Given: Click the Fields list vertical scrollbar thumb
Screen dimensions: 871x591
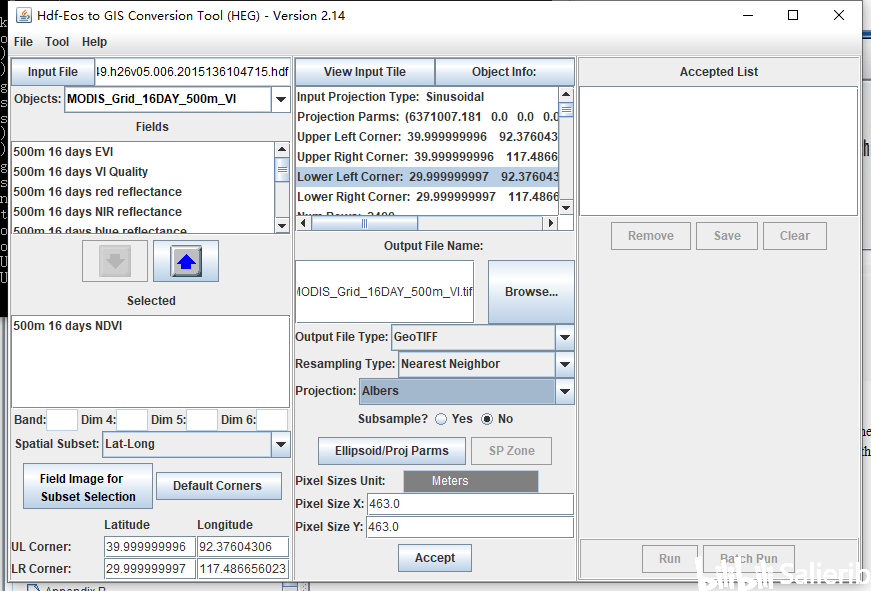Looking at the screenshot, I should coord(282,170).
